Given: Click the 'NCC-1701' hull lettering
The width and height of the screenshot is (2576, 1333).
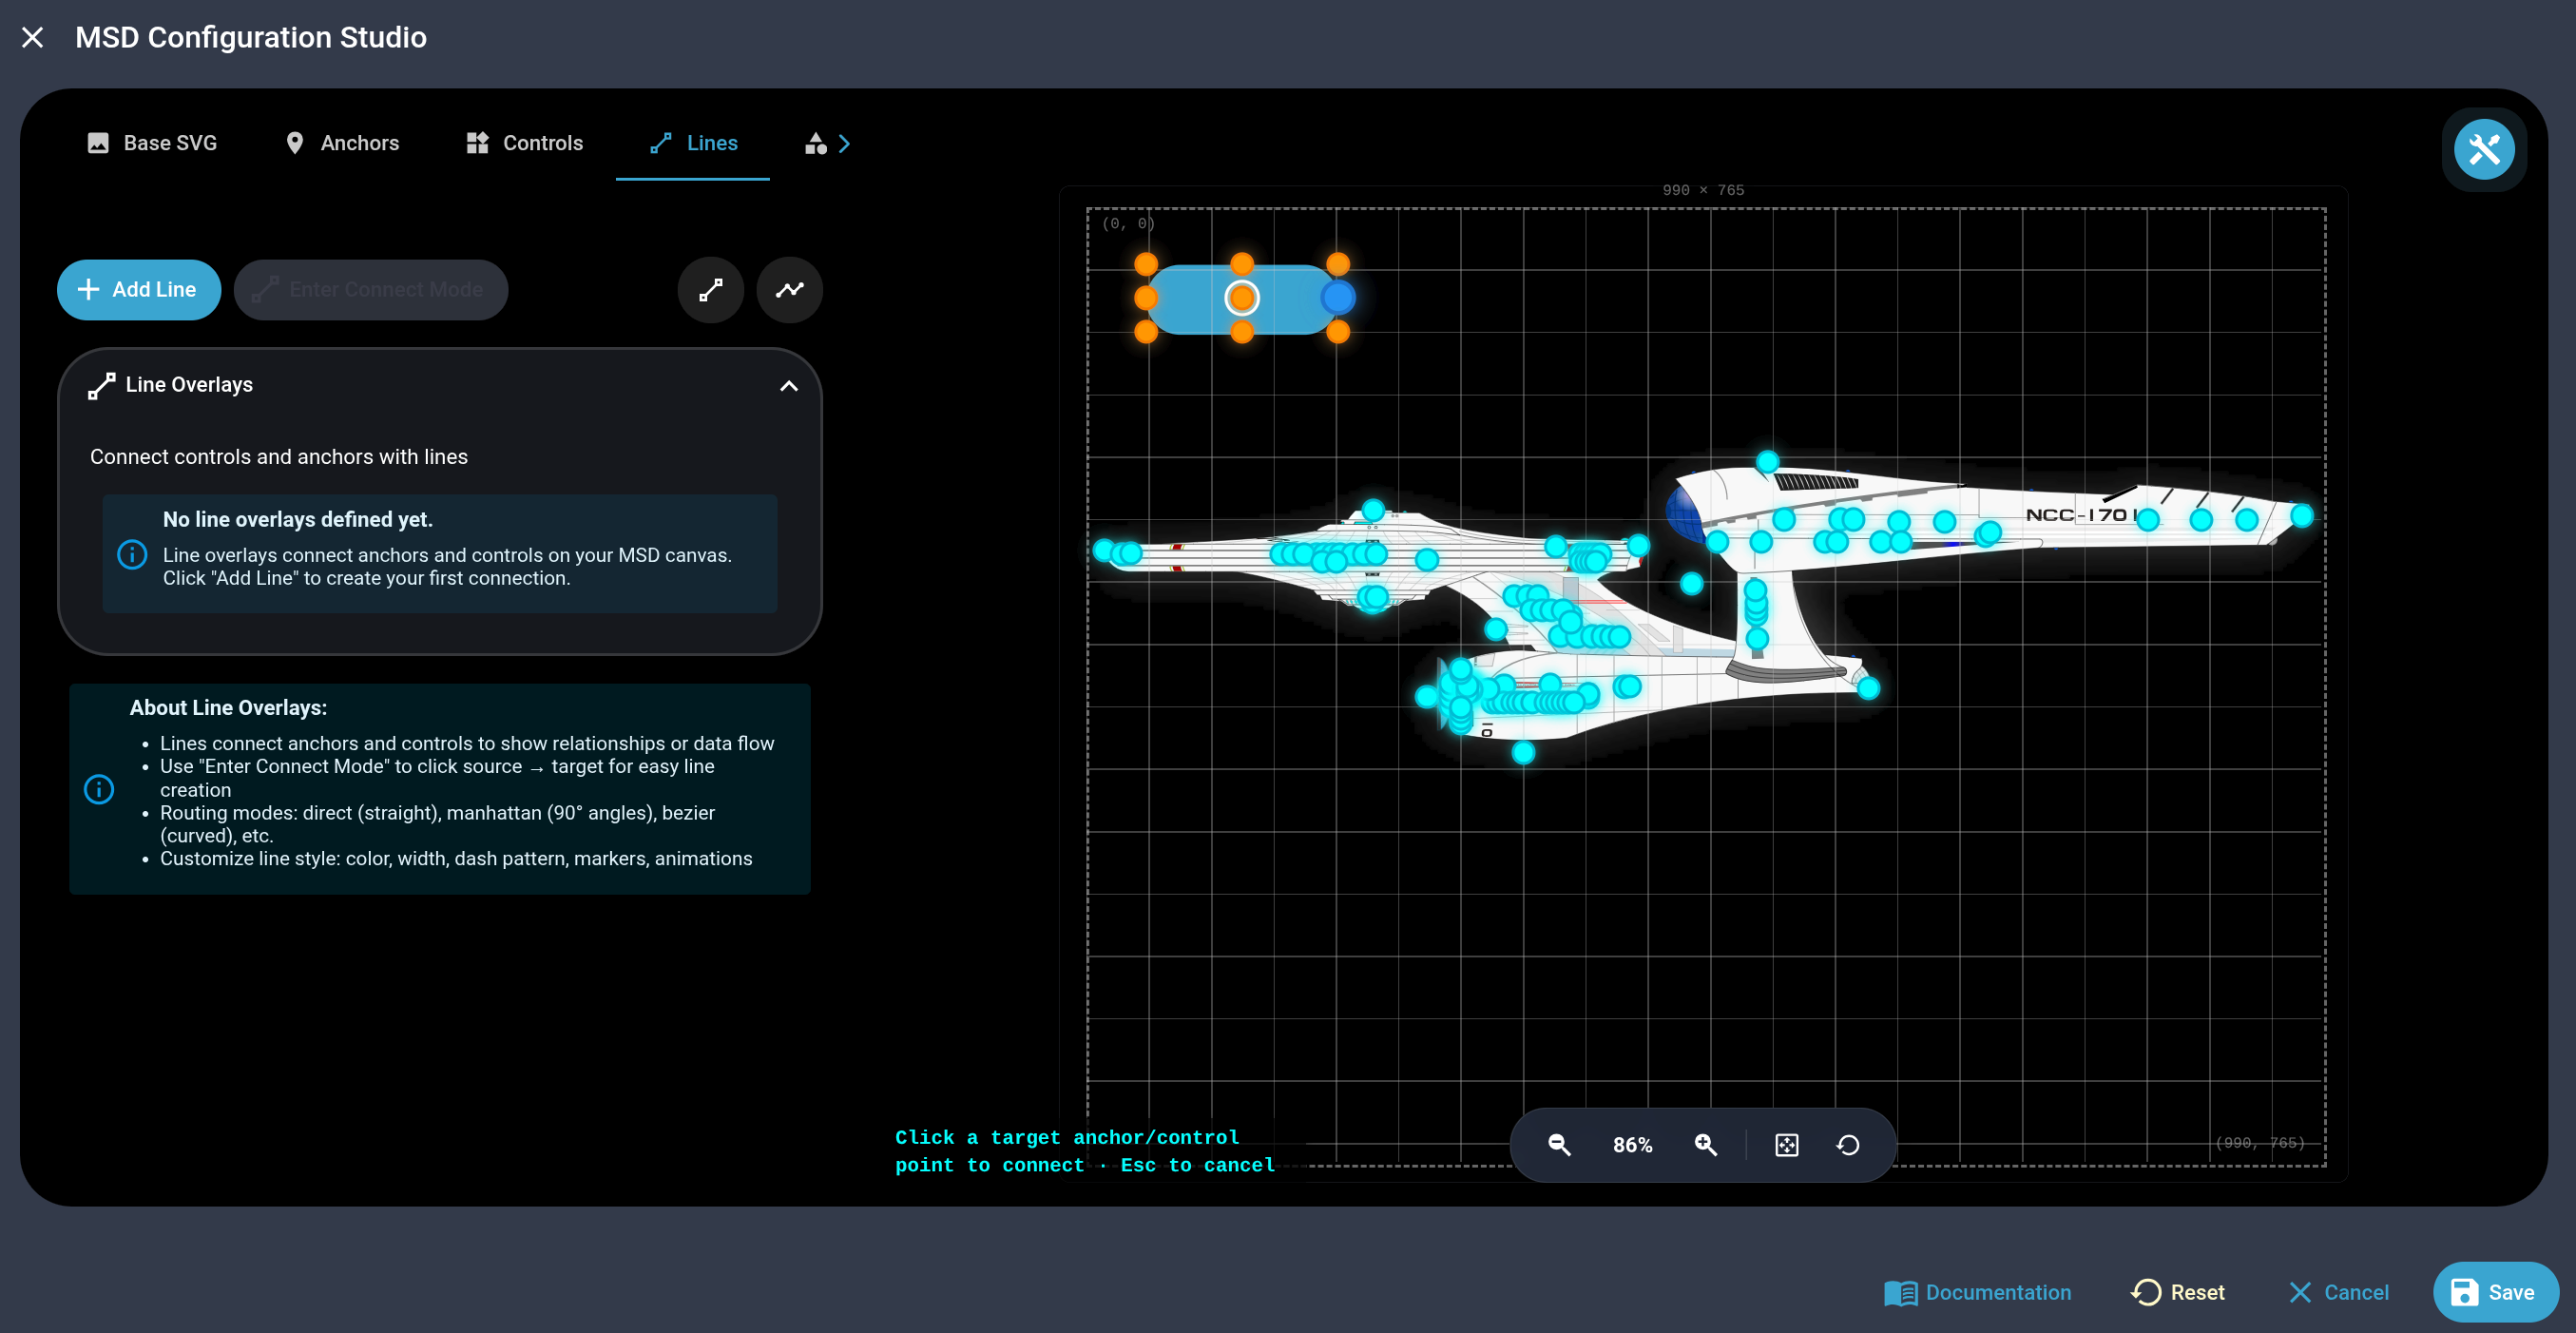Looking at the screenshot, I should [x=2080, y=515].
